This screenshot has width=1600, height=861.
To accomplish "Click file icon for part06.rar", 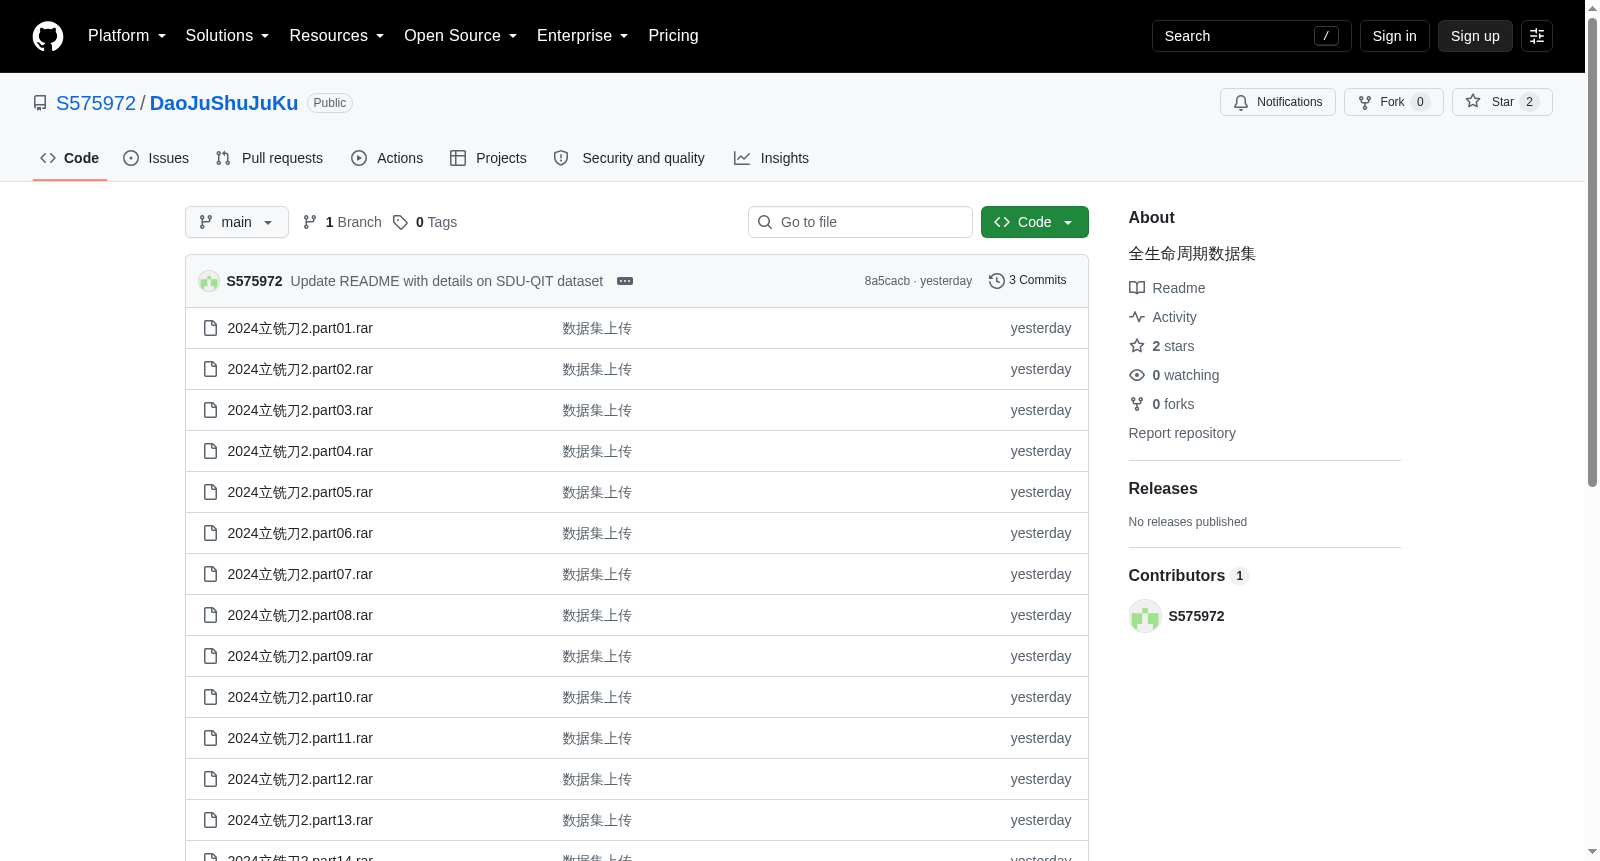I will (x=210, y=533).
